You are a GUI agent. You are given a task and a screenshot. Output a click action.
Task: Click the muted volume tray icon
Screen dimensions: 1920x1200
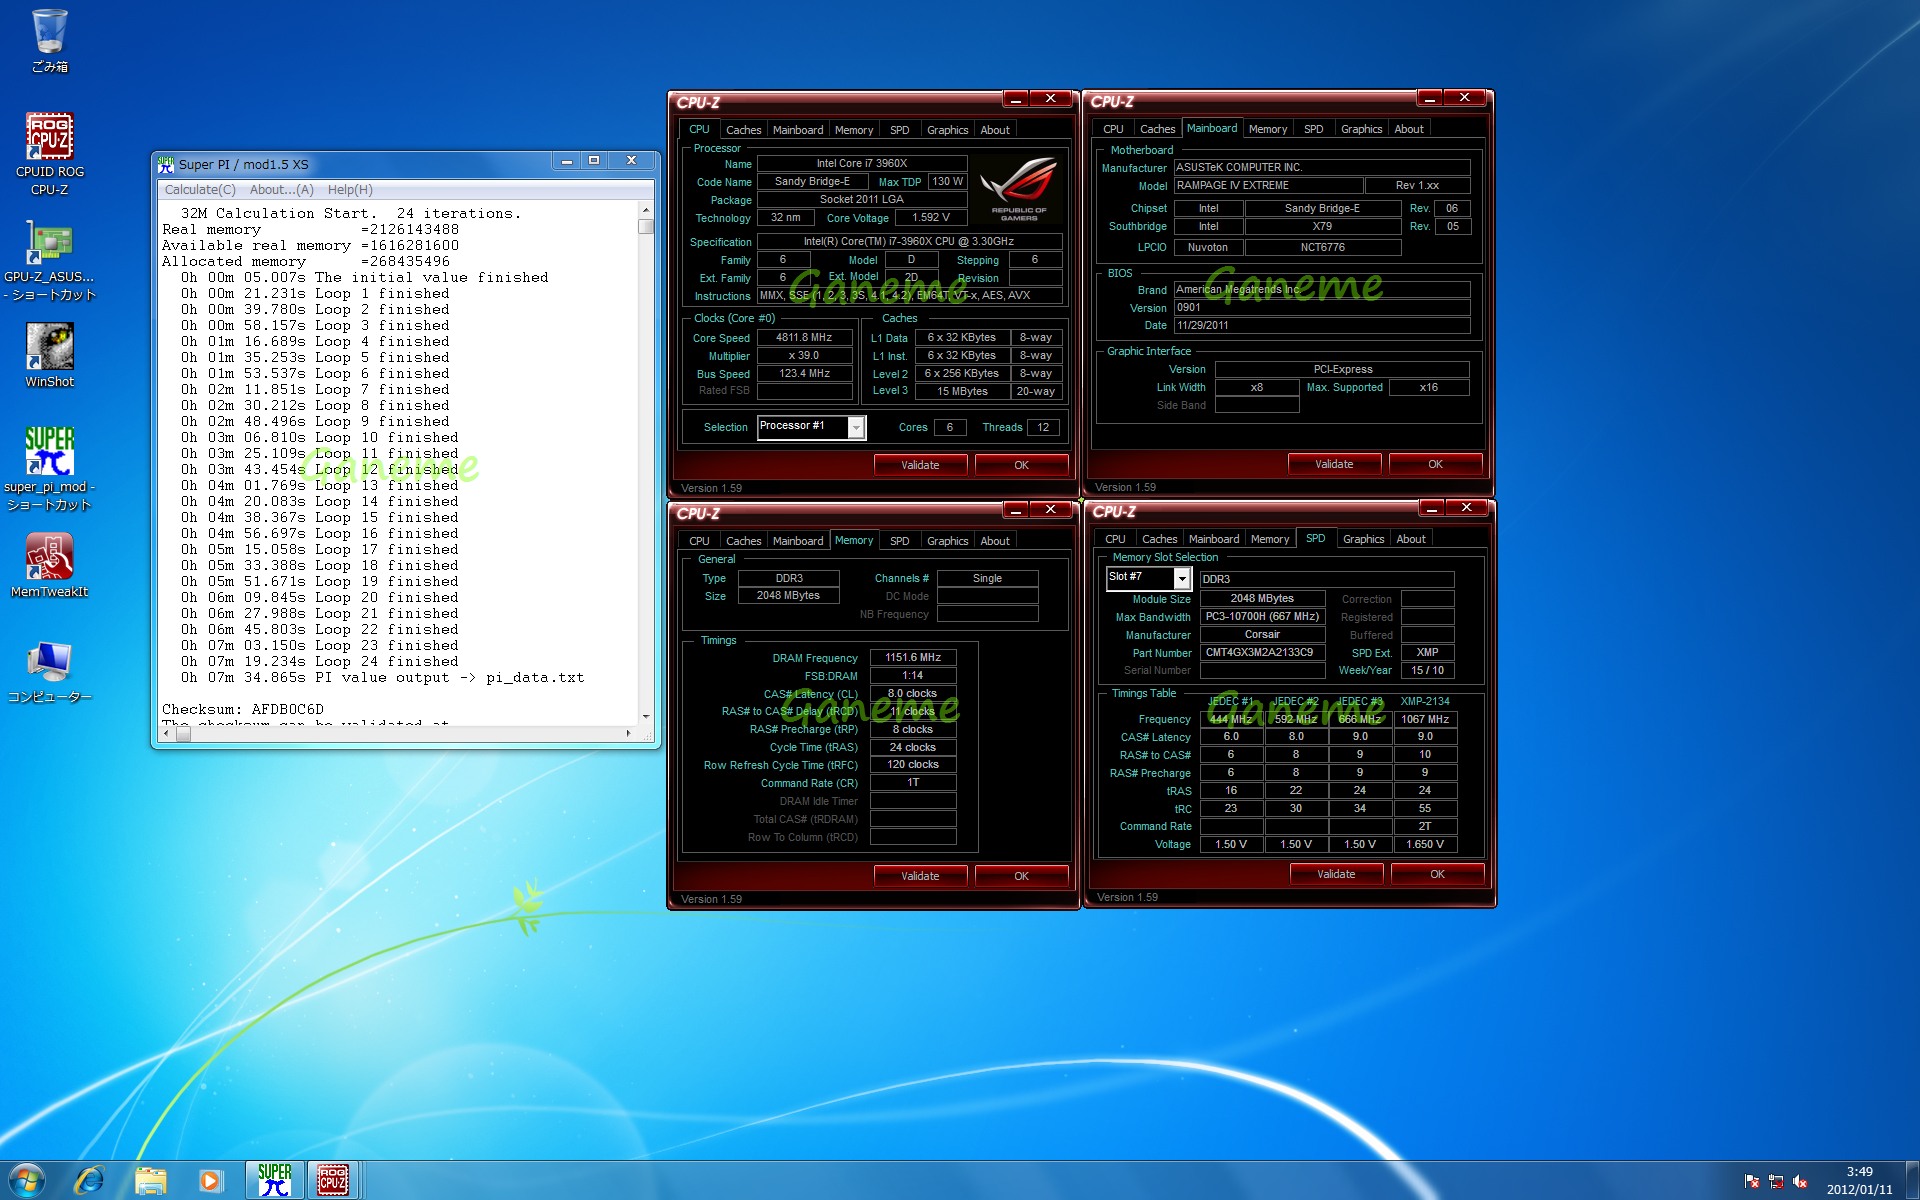click(1800, 1181)
